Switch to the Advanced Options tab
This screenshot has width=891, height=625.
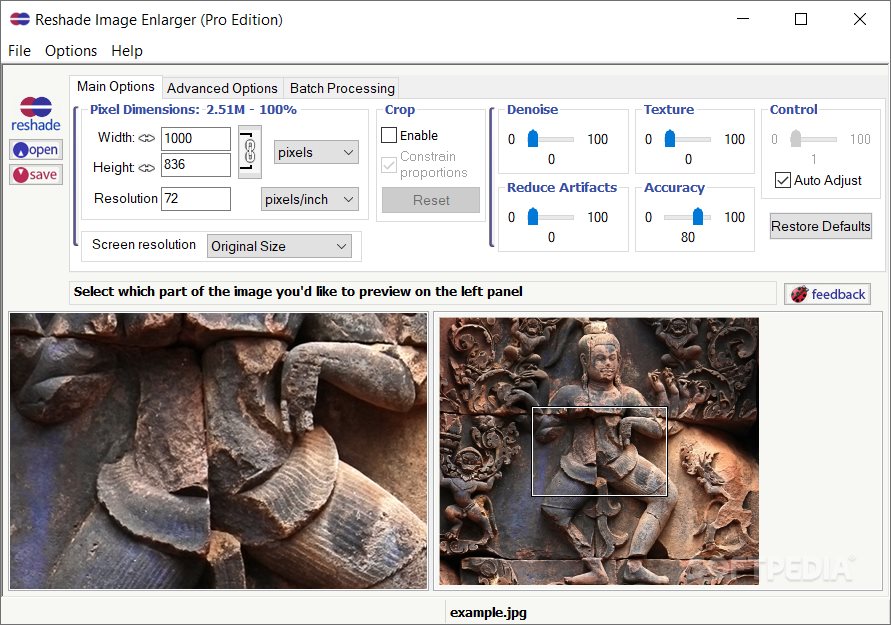pos(222,88)
